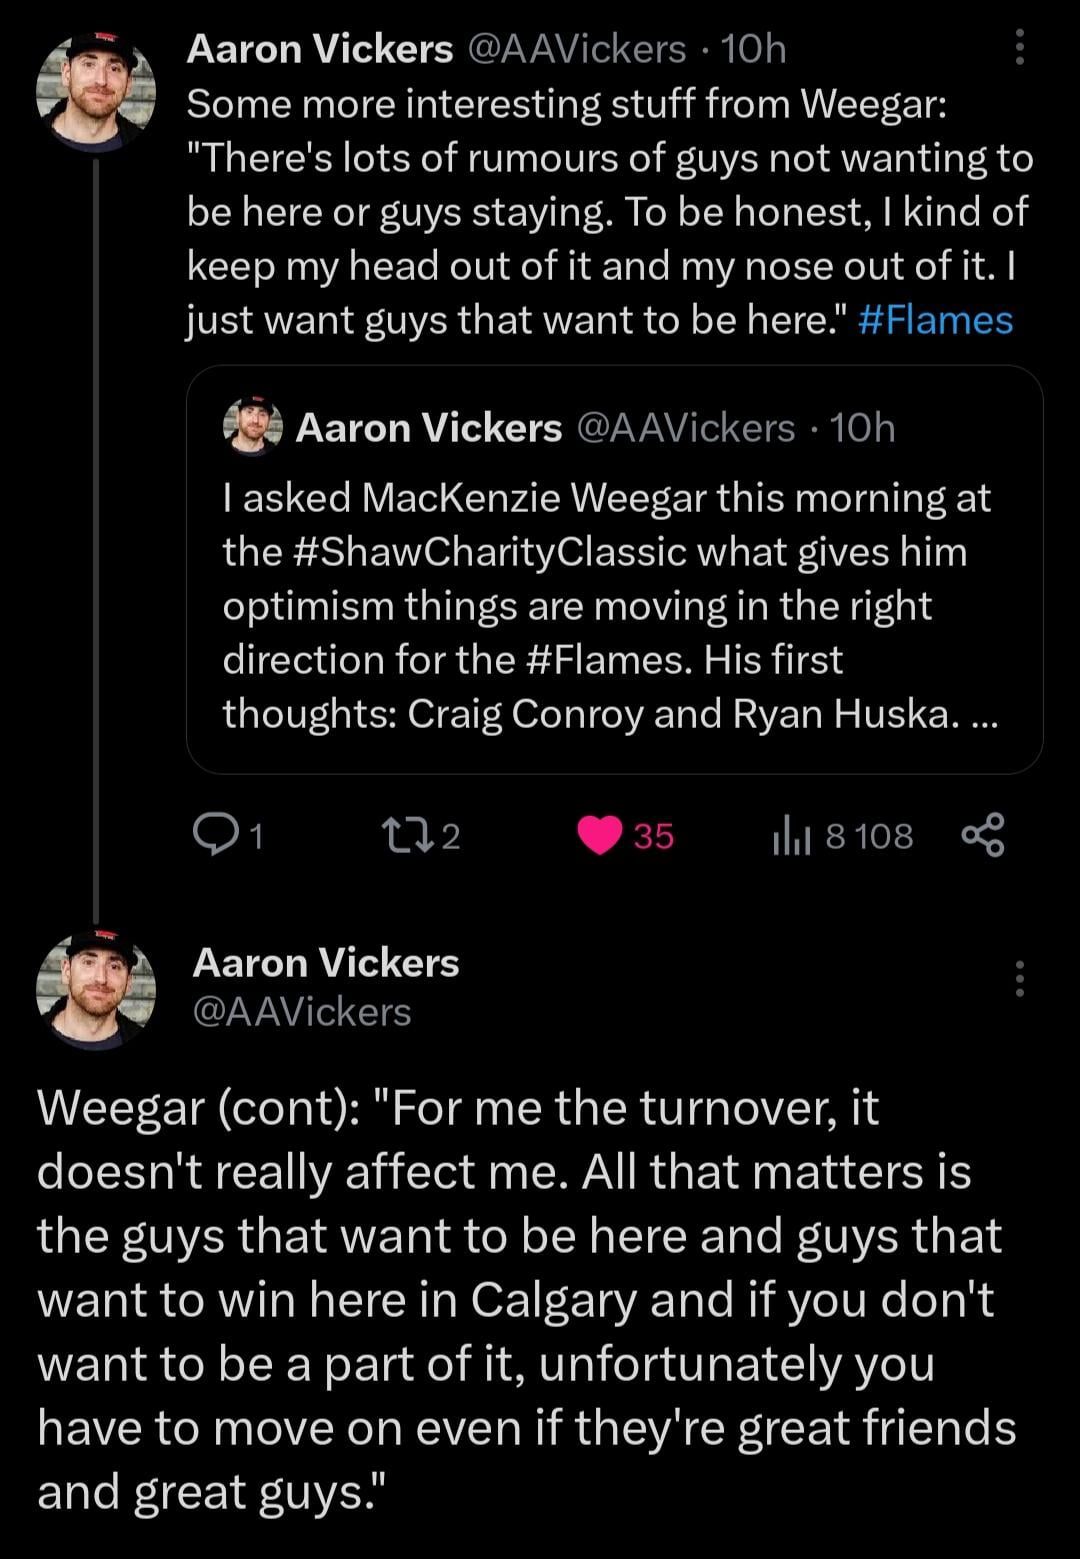Tap the small avatar in the quoted tweet
This screenshot has width=1080, height=1559.
coord(252,427)
